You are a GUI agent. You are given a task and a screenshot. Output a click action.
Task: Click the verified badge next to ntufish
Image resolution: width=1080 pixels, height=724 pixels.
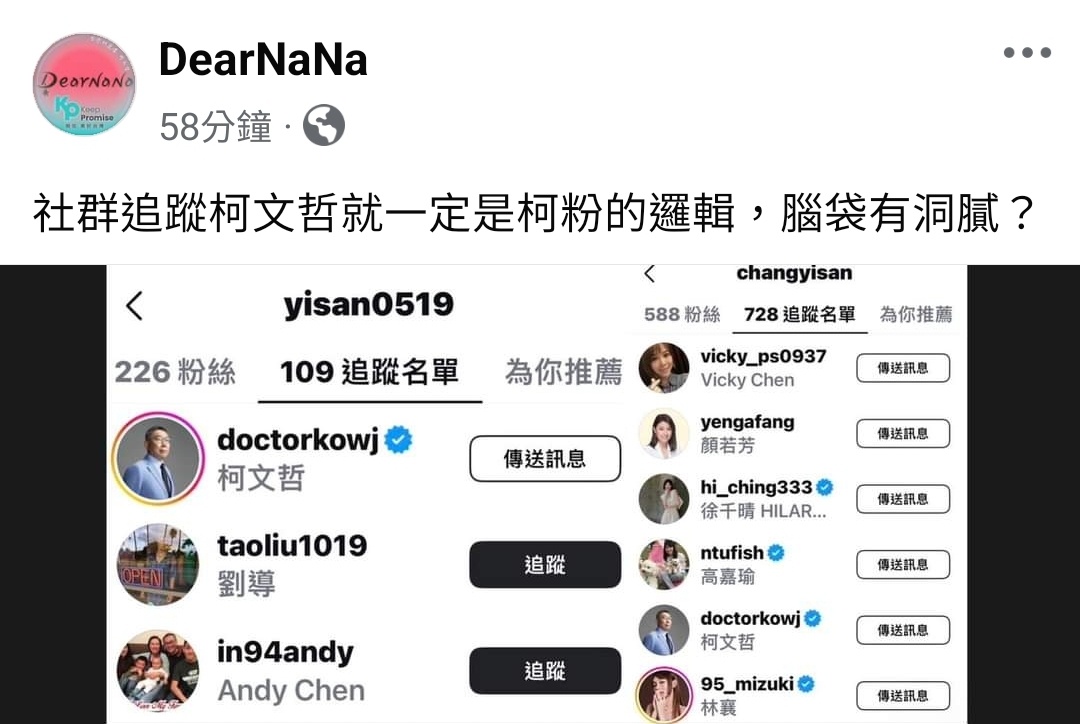pyautogui.click(x=776, y=552)
